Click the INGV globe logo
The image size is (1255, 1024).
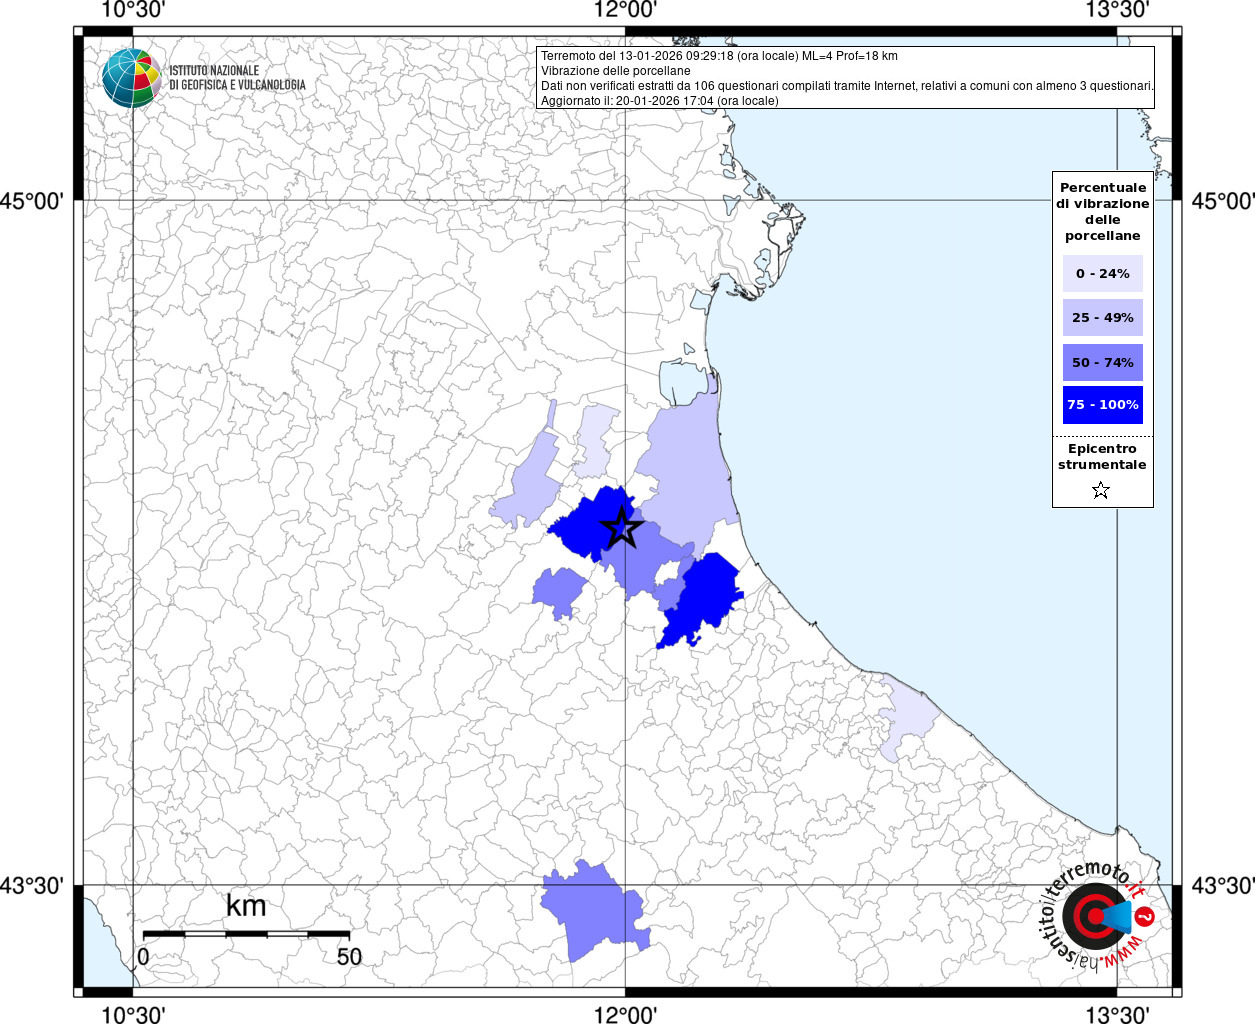pos(131,78)
